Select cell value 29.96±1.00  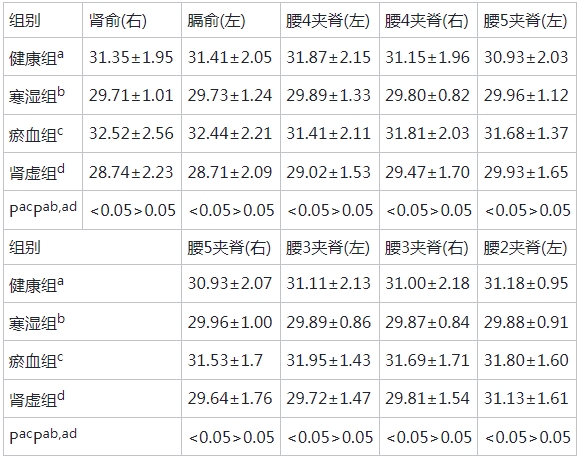pos(230,322)
